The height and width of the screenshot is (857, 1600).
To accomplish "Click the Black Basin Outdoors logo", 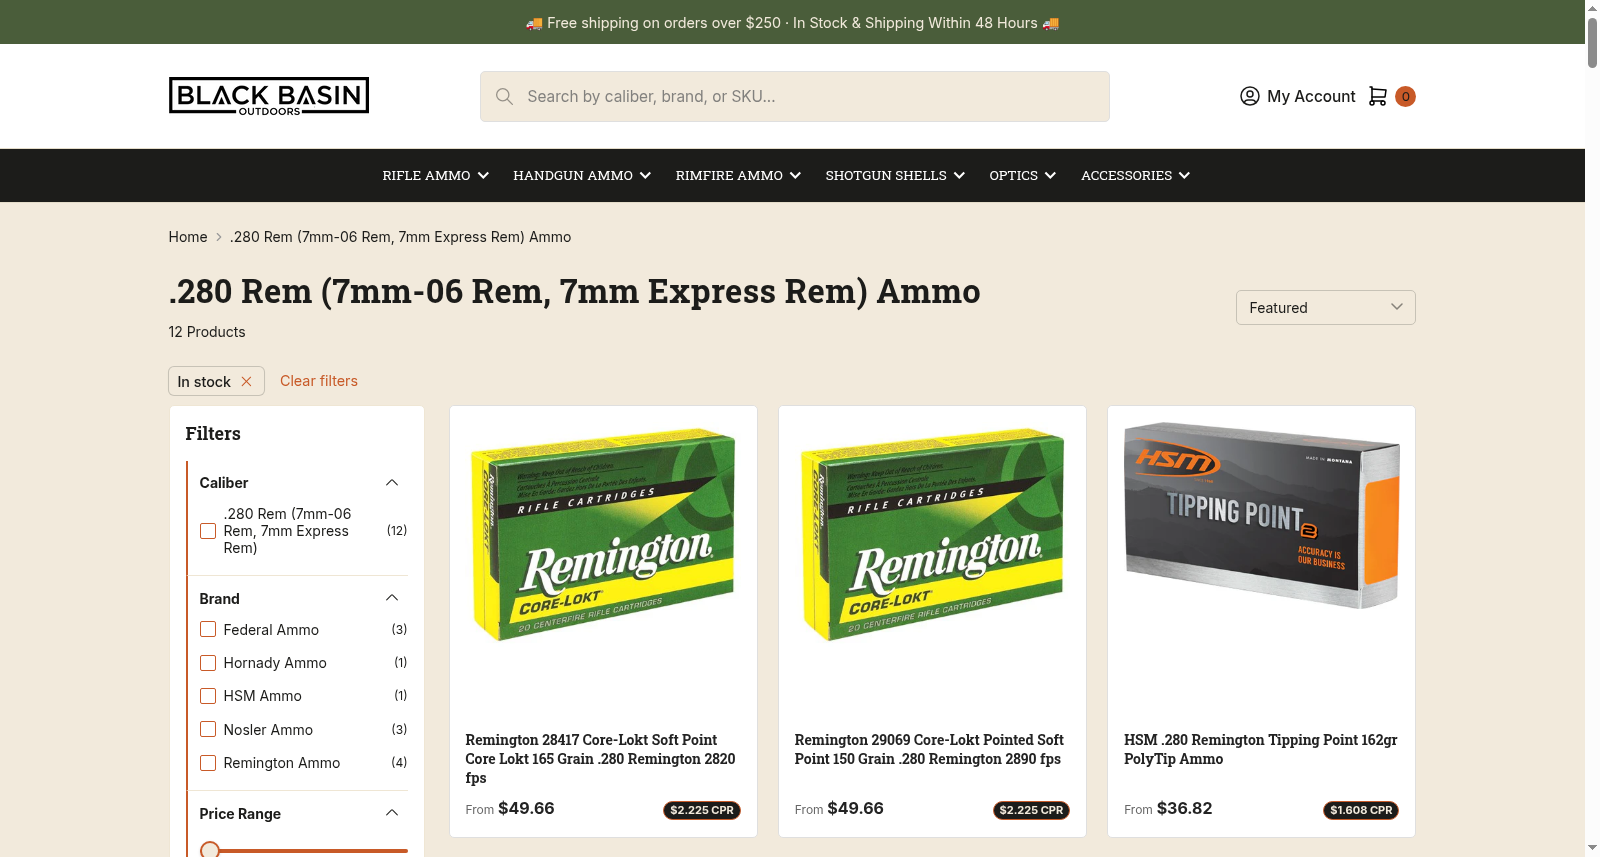I will tap(269, 96).
